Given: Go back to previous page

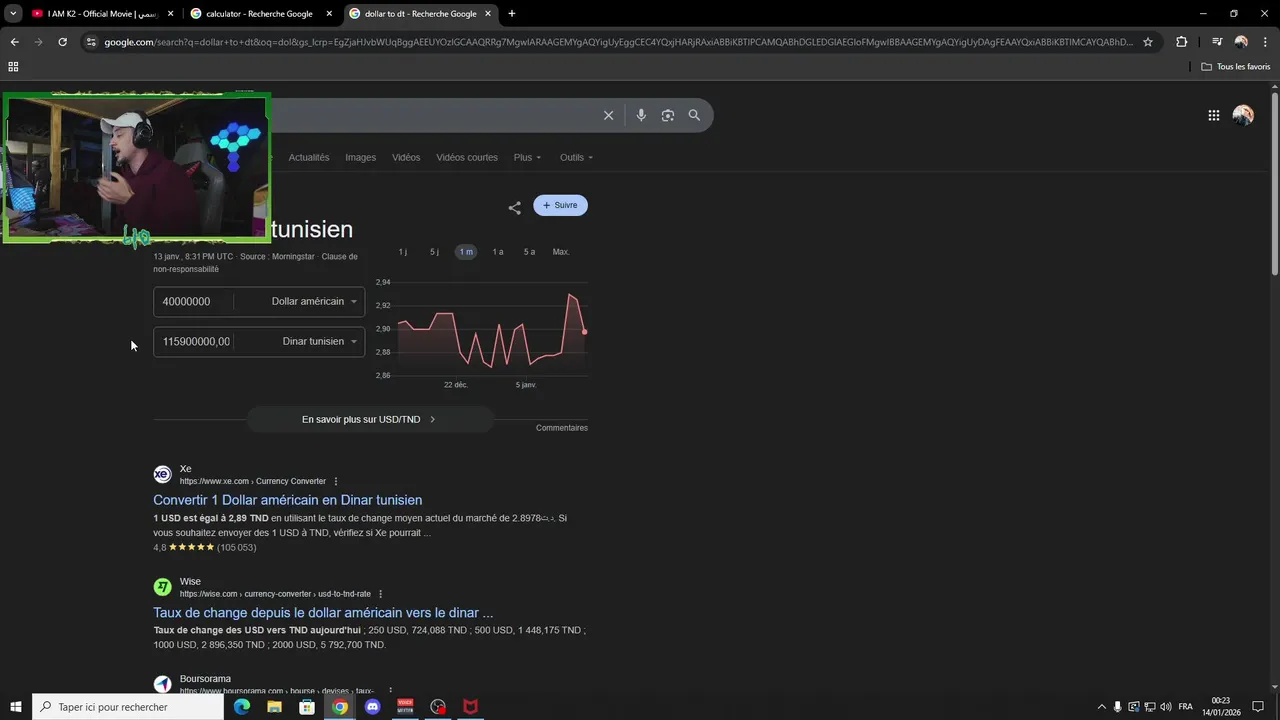Looking at the screenshot, I should [14, 42].
